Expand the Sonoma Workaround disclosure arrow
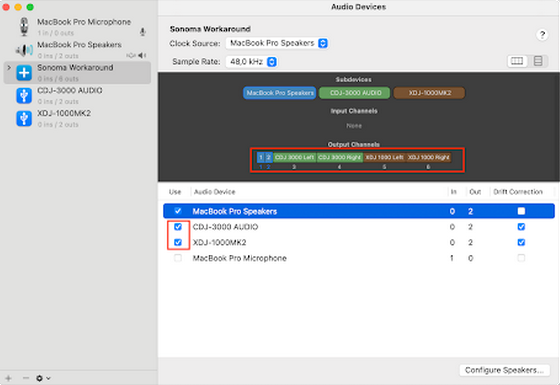This screenshot has width=560, height=385. 9,68
